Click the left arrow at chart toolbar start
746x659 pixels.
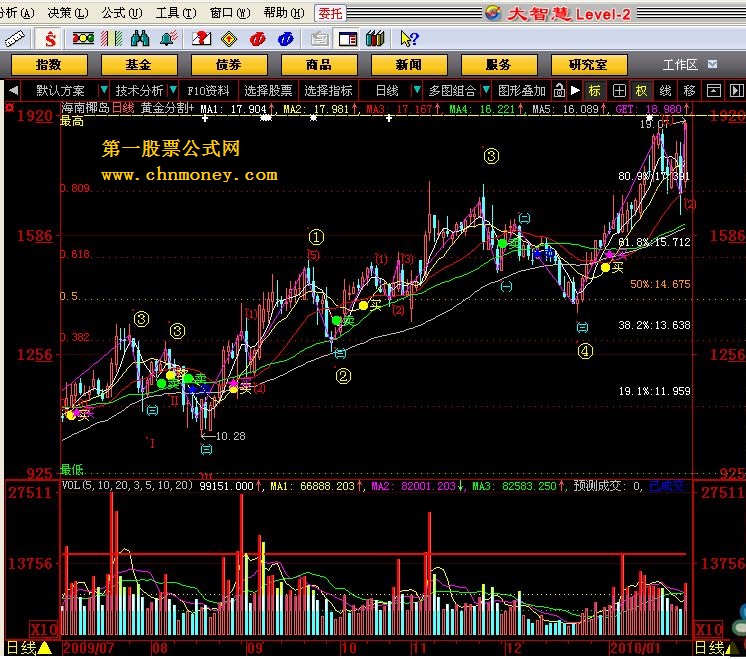[x=13, y=90]
